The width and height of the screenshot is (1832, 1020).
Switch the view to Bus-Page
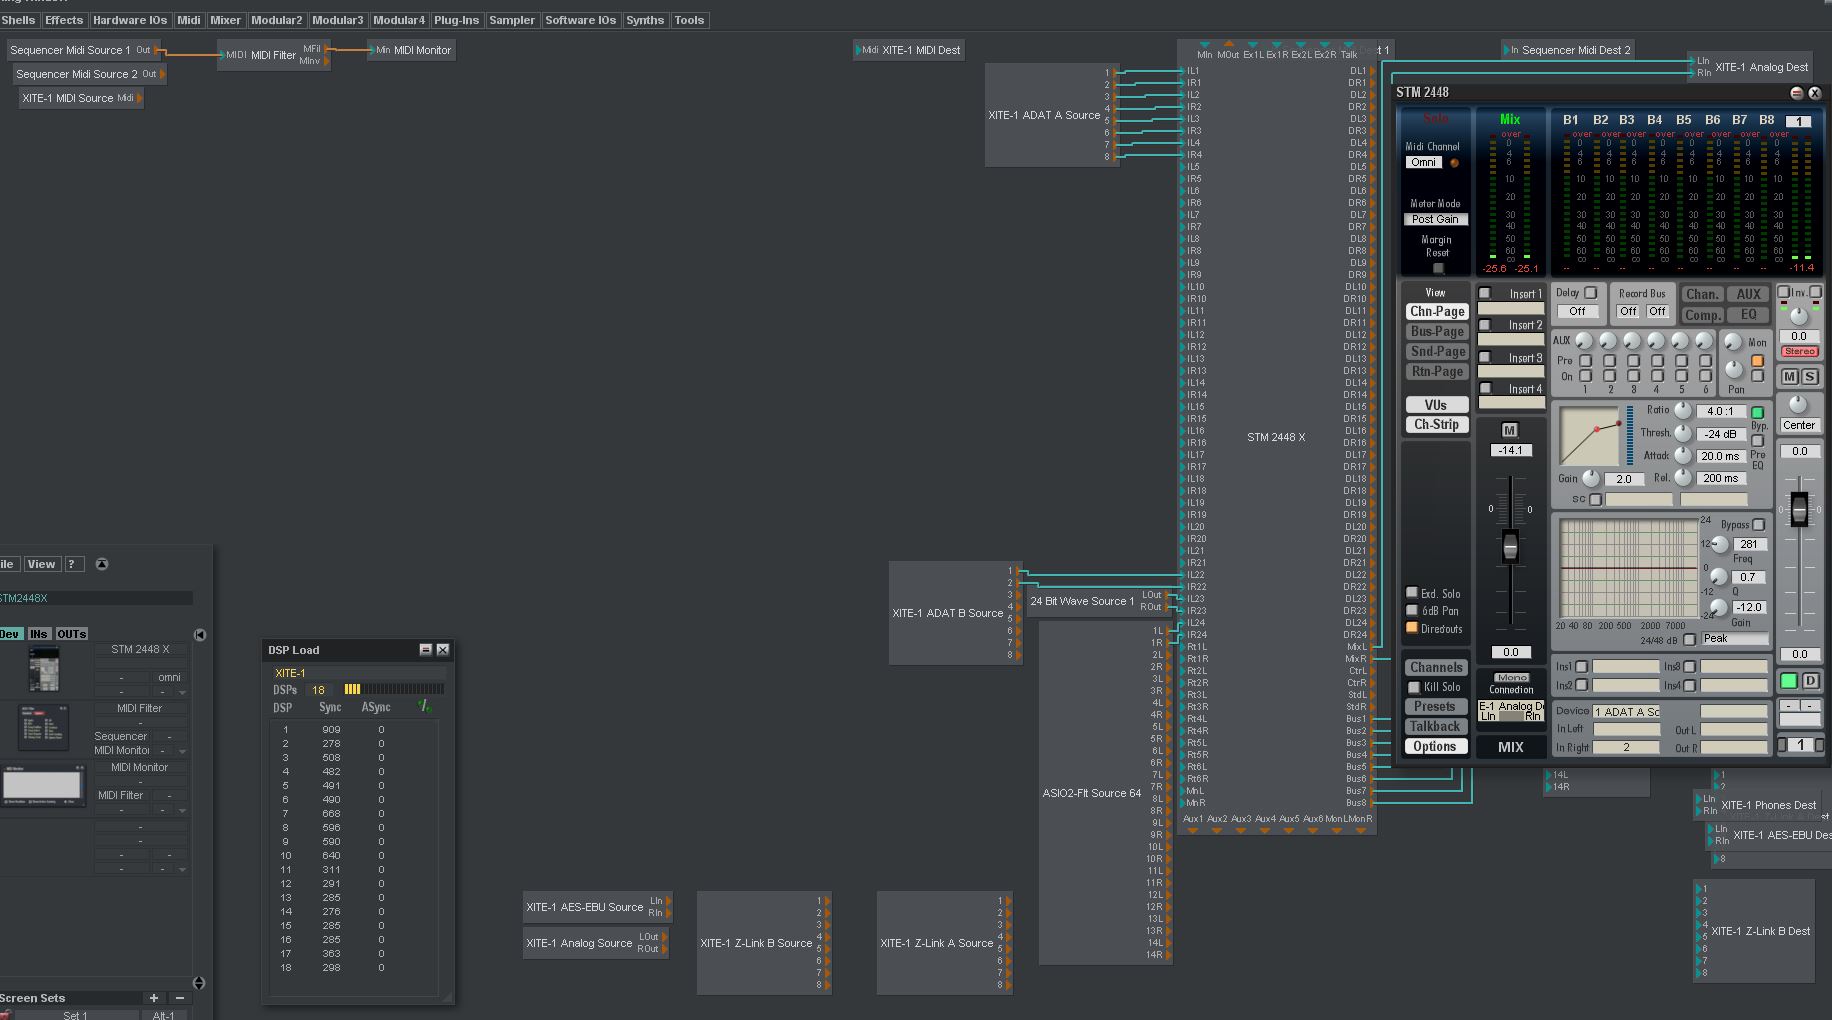click(1437, 331)
